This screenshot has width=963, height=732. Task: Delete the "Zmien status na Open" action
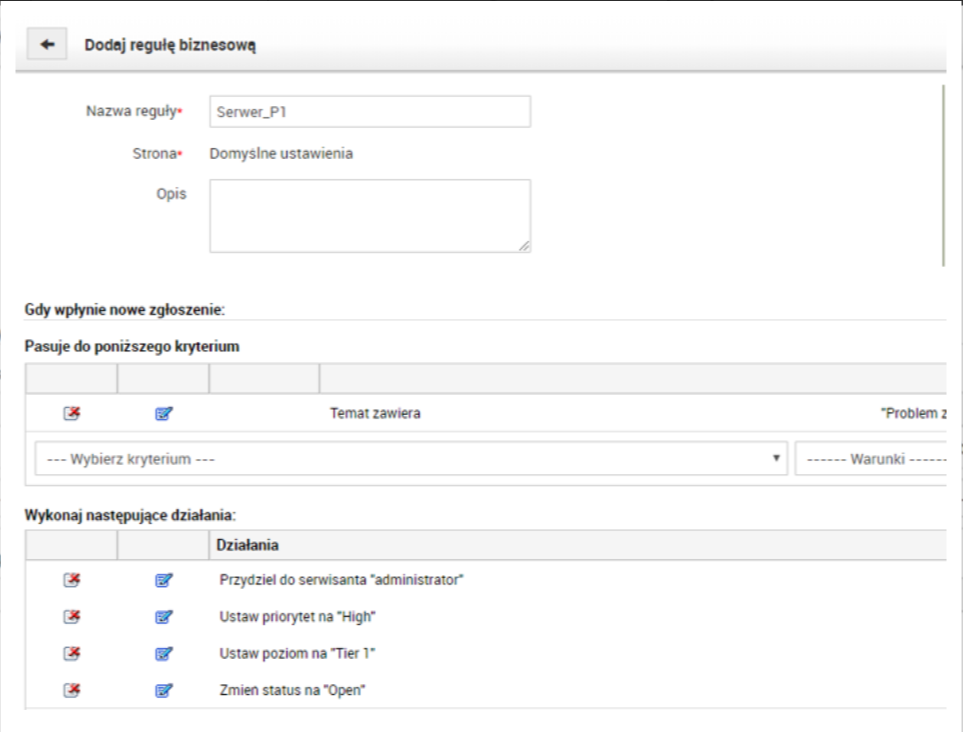(71, 691)
